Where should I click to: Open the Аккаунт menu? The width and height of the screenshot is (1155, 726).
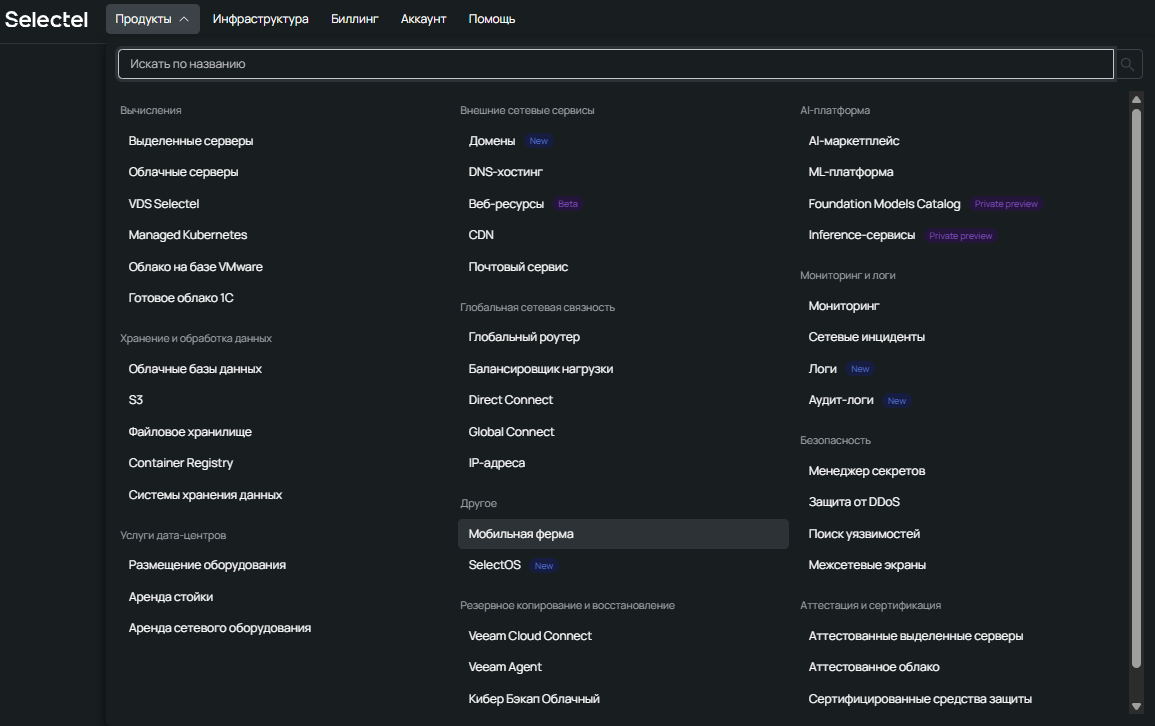pyautogui.click(x=423, y=19)
